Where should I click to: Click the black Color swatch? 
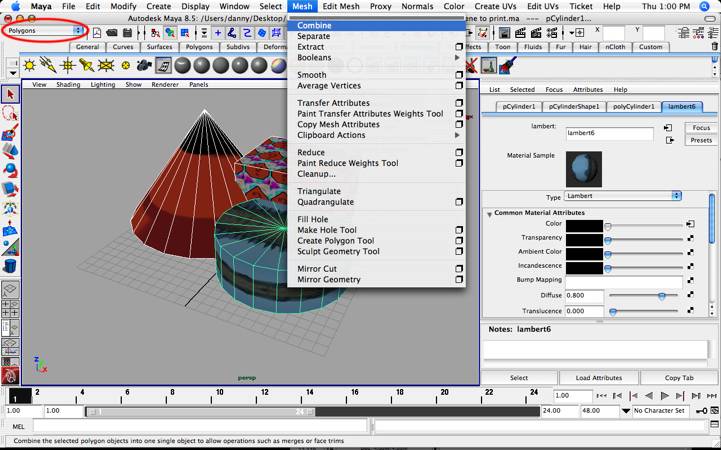tap(584, 226)
